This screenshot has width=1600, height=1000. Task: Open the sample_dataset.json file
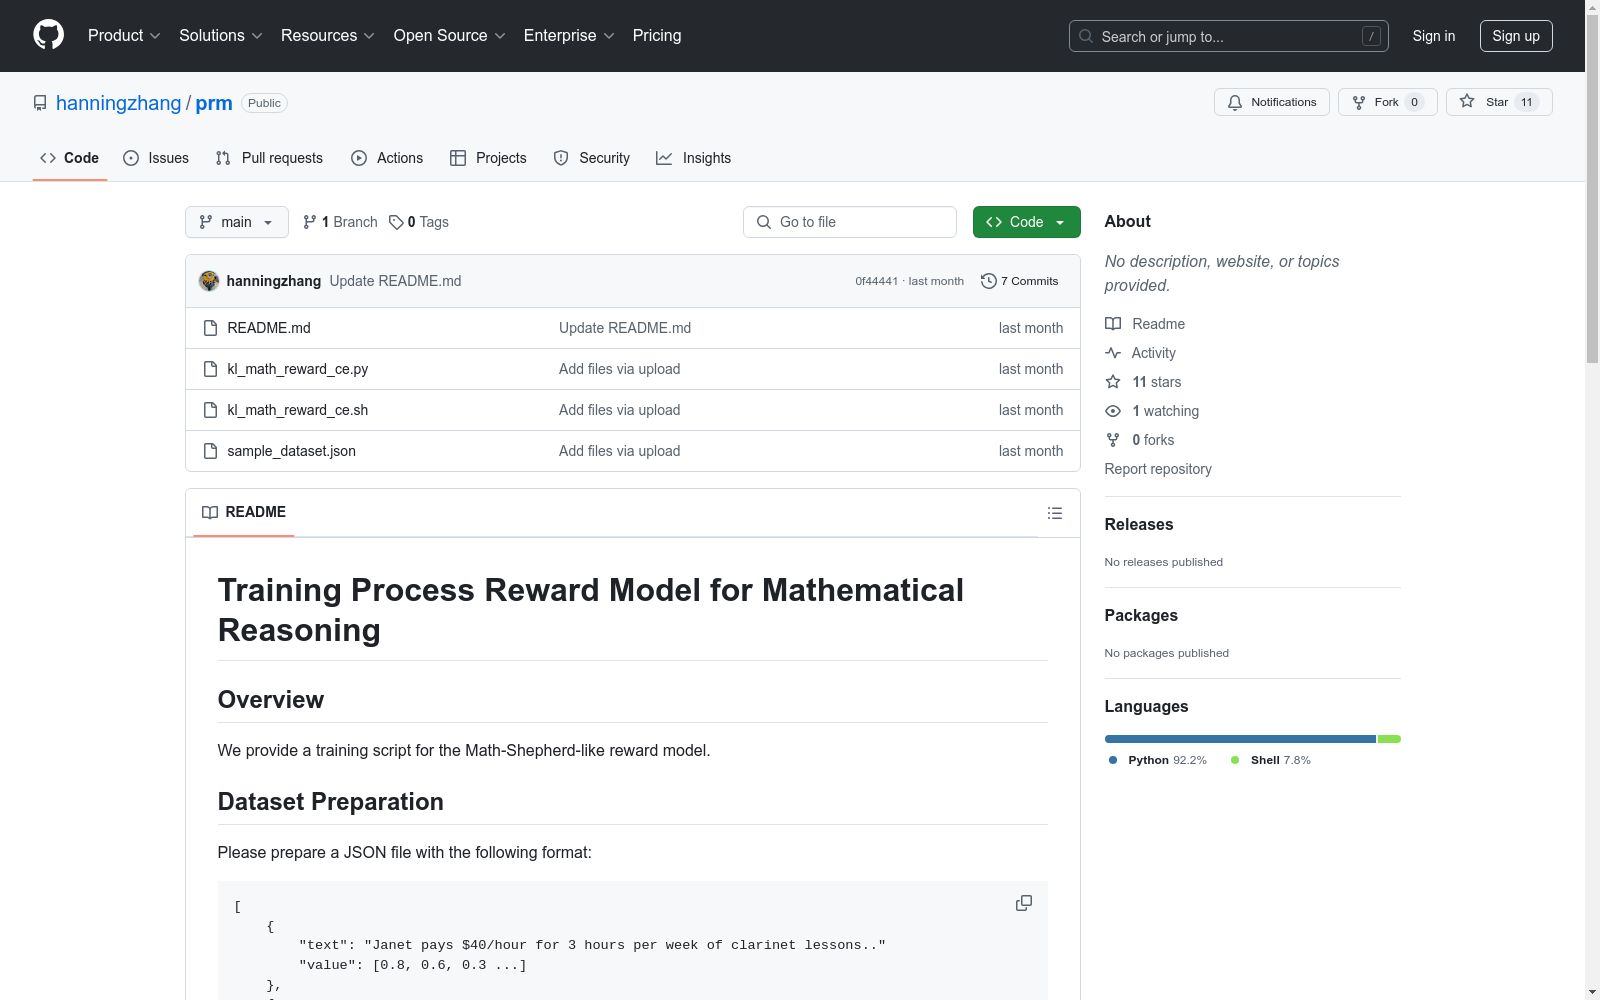click(291, 451)
